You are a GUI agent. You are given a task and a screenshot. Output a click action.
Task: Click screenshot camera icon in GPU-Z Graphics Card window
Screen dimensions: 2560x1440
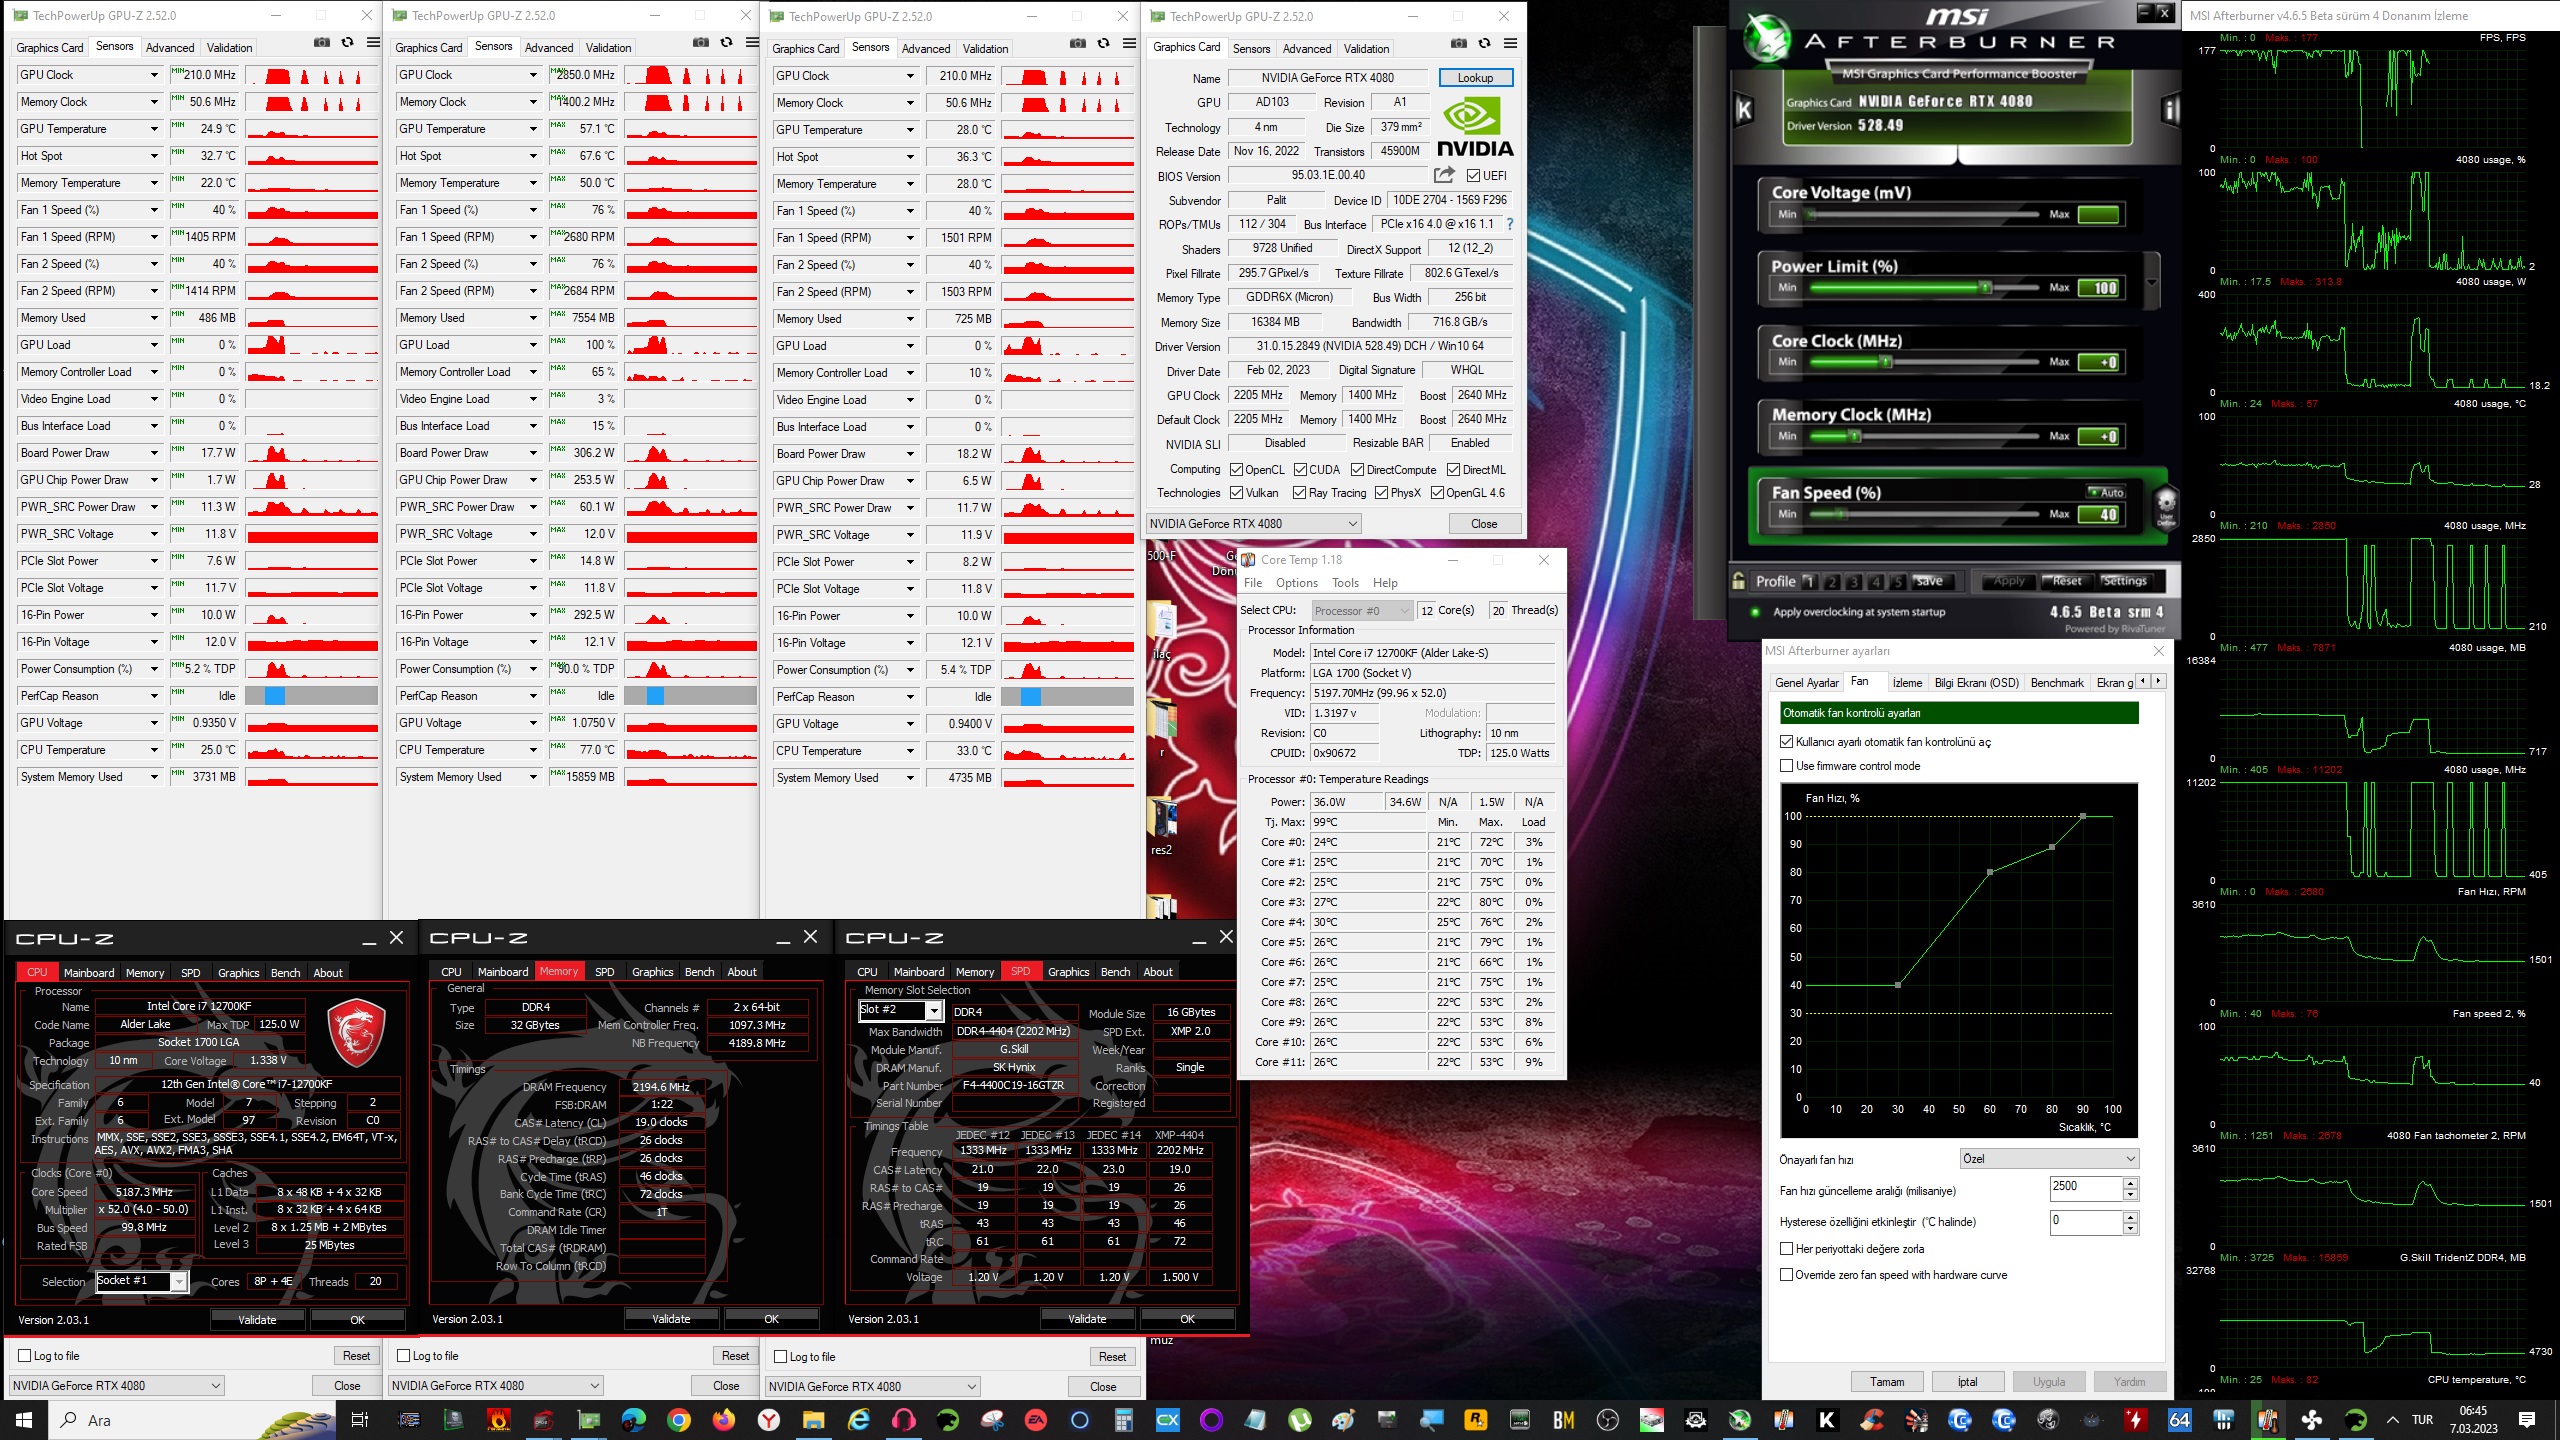[x=1459, y=44]
